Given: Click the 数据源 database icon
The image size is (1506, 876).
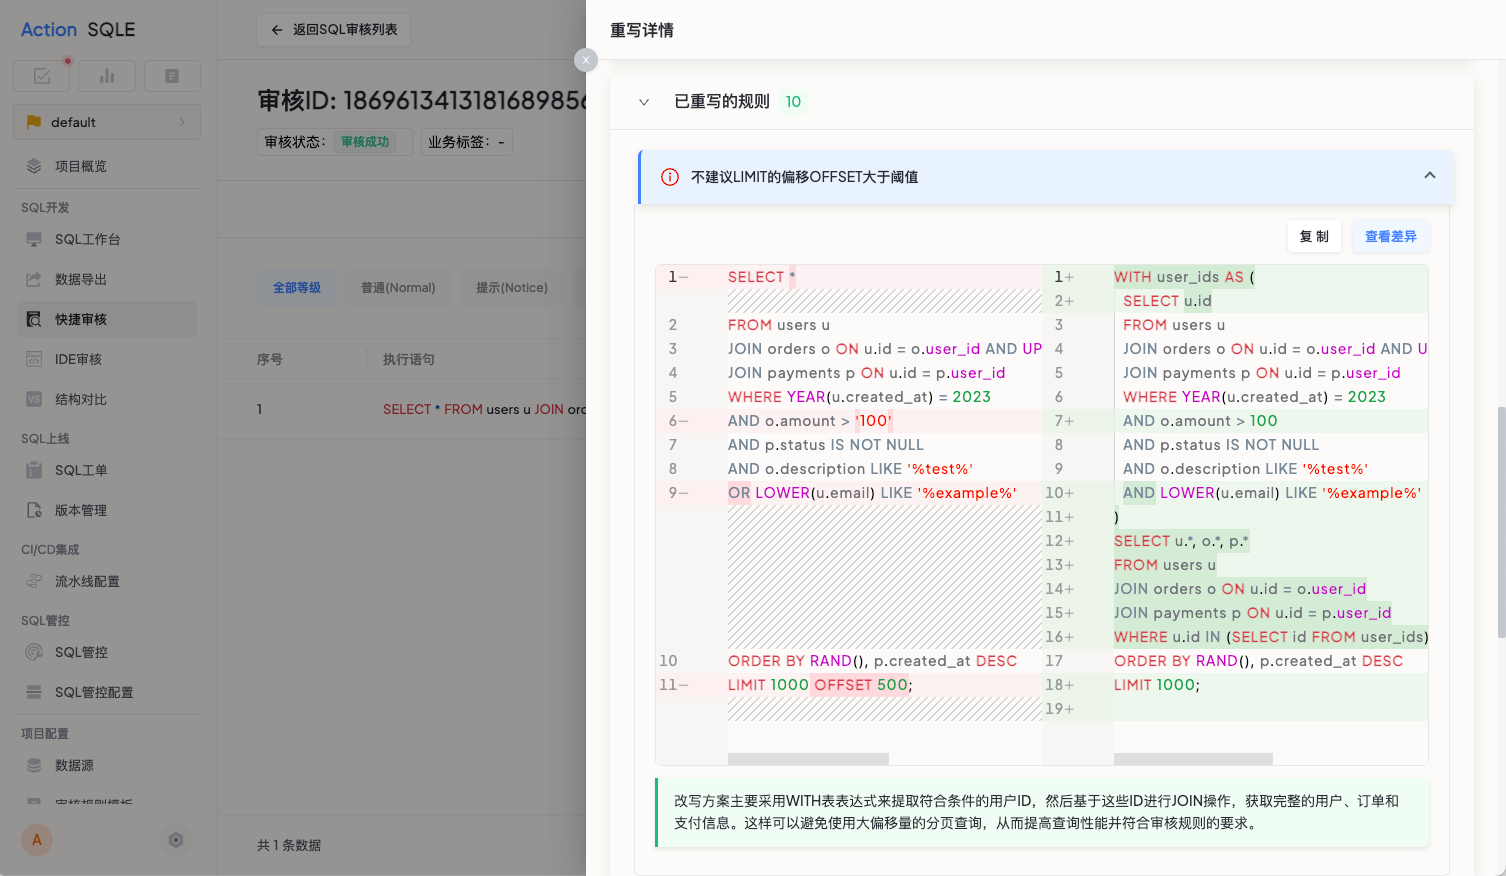Looking at the screenshot, I should (x=34, y=765).
